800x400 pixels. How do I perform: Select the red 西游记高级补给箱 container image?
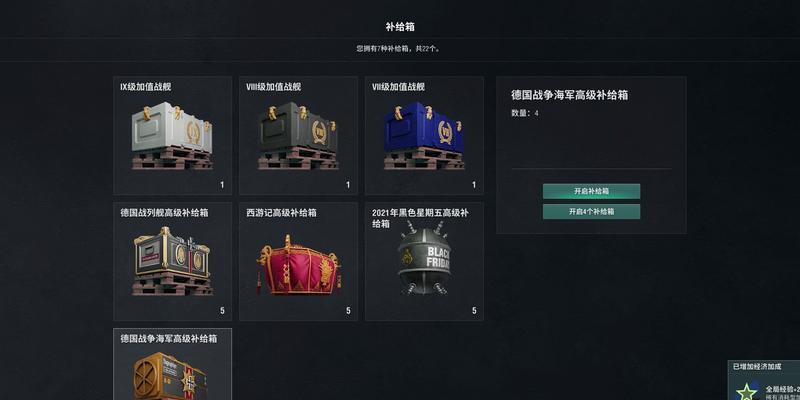tap(298, 264)
